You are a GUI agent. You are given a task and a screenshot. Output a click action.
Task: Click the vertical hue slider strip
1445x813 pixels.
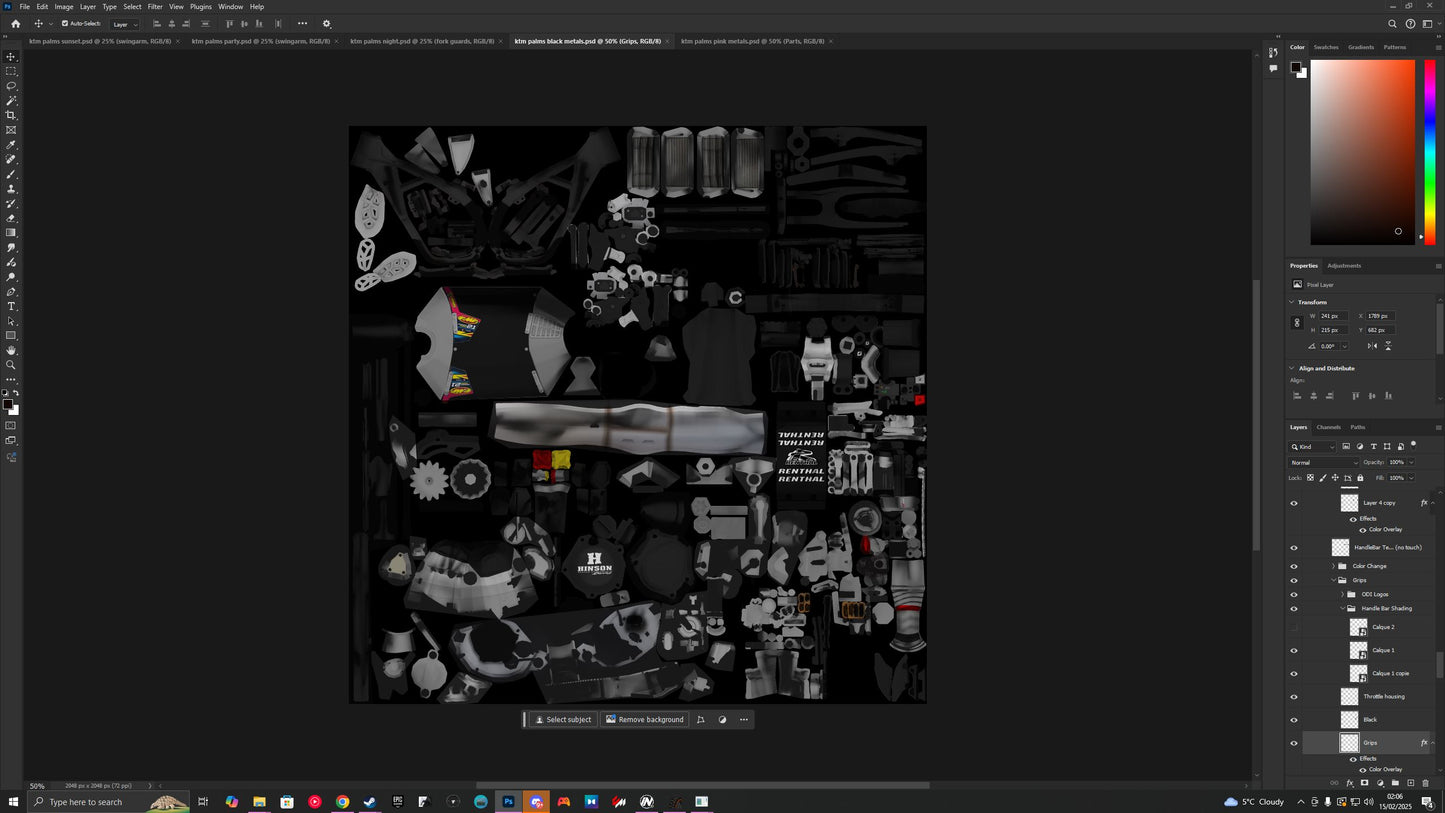coord(1429,150)
